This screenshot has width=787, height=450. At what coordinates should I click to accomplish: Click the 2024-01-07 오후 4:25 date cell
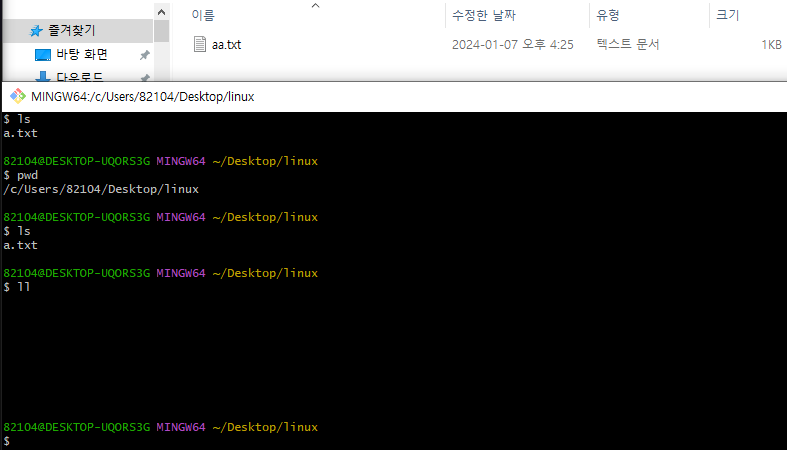point(512,45)
